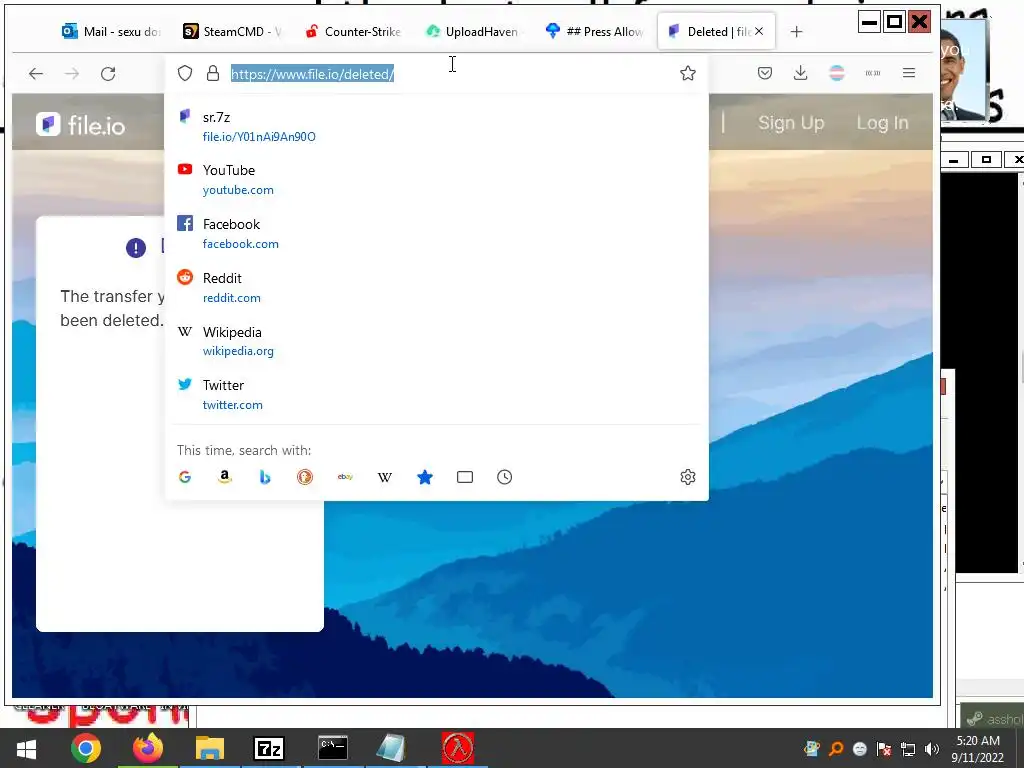1024x768 pixels.
Task: Open the striped extension icon in toolbar
Action: pyautogui.click(x=837, y=73)
